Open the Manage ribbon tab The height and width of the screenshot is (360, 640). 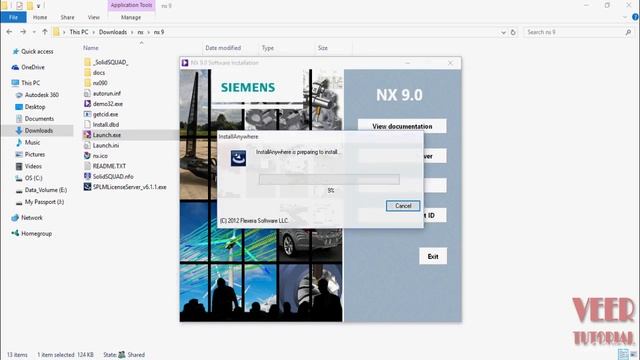pos(131,18)
